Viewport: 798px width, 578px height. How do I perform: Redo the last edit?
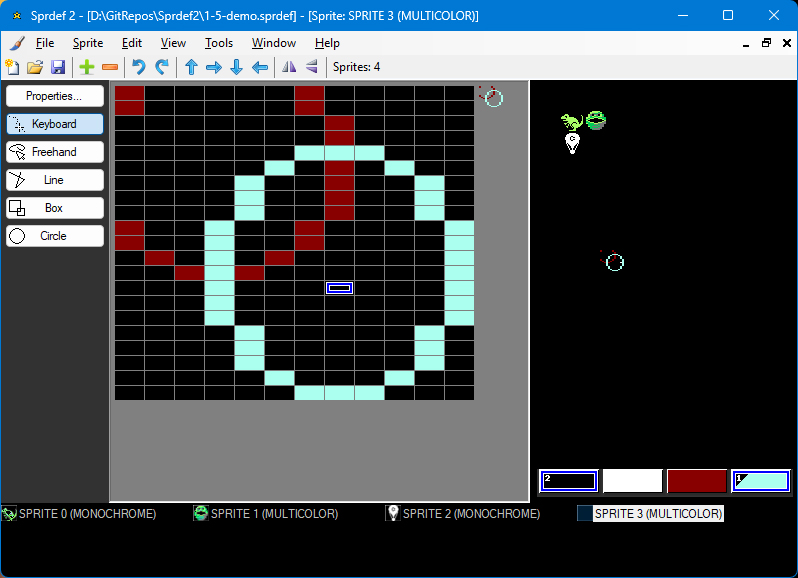(x=162, y=67)
